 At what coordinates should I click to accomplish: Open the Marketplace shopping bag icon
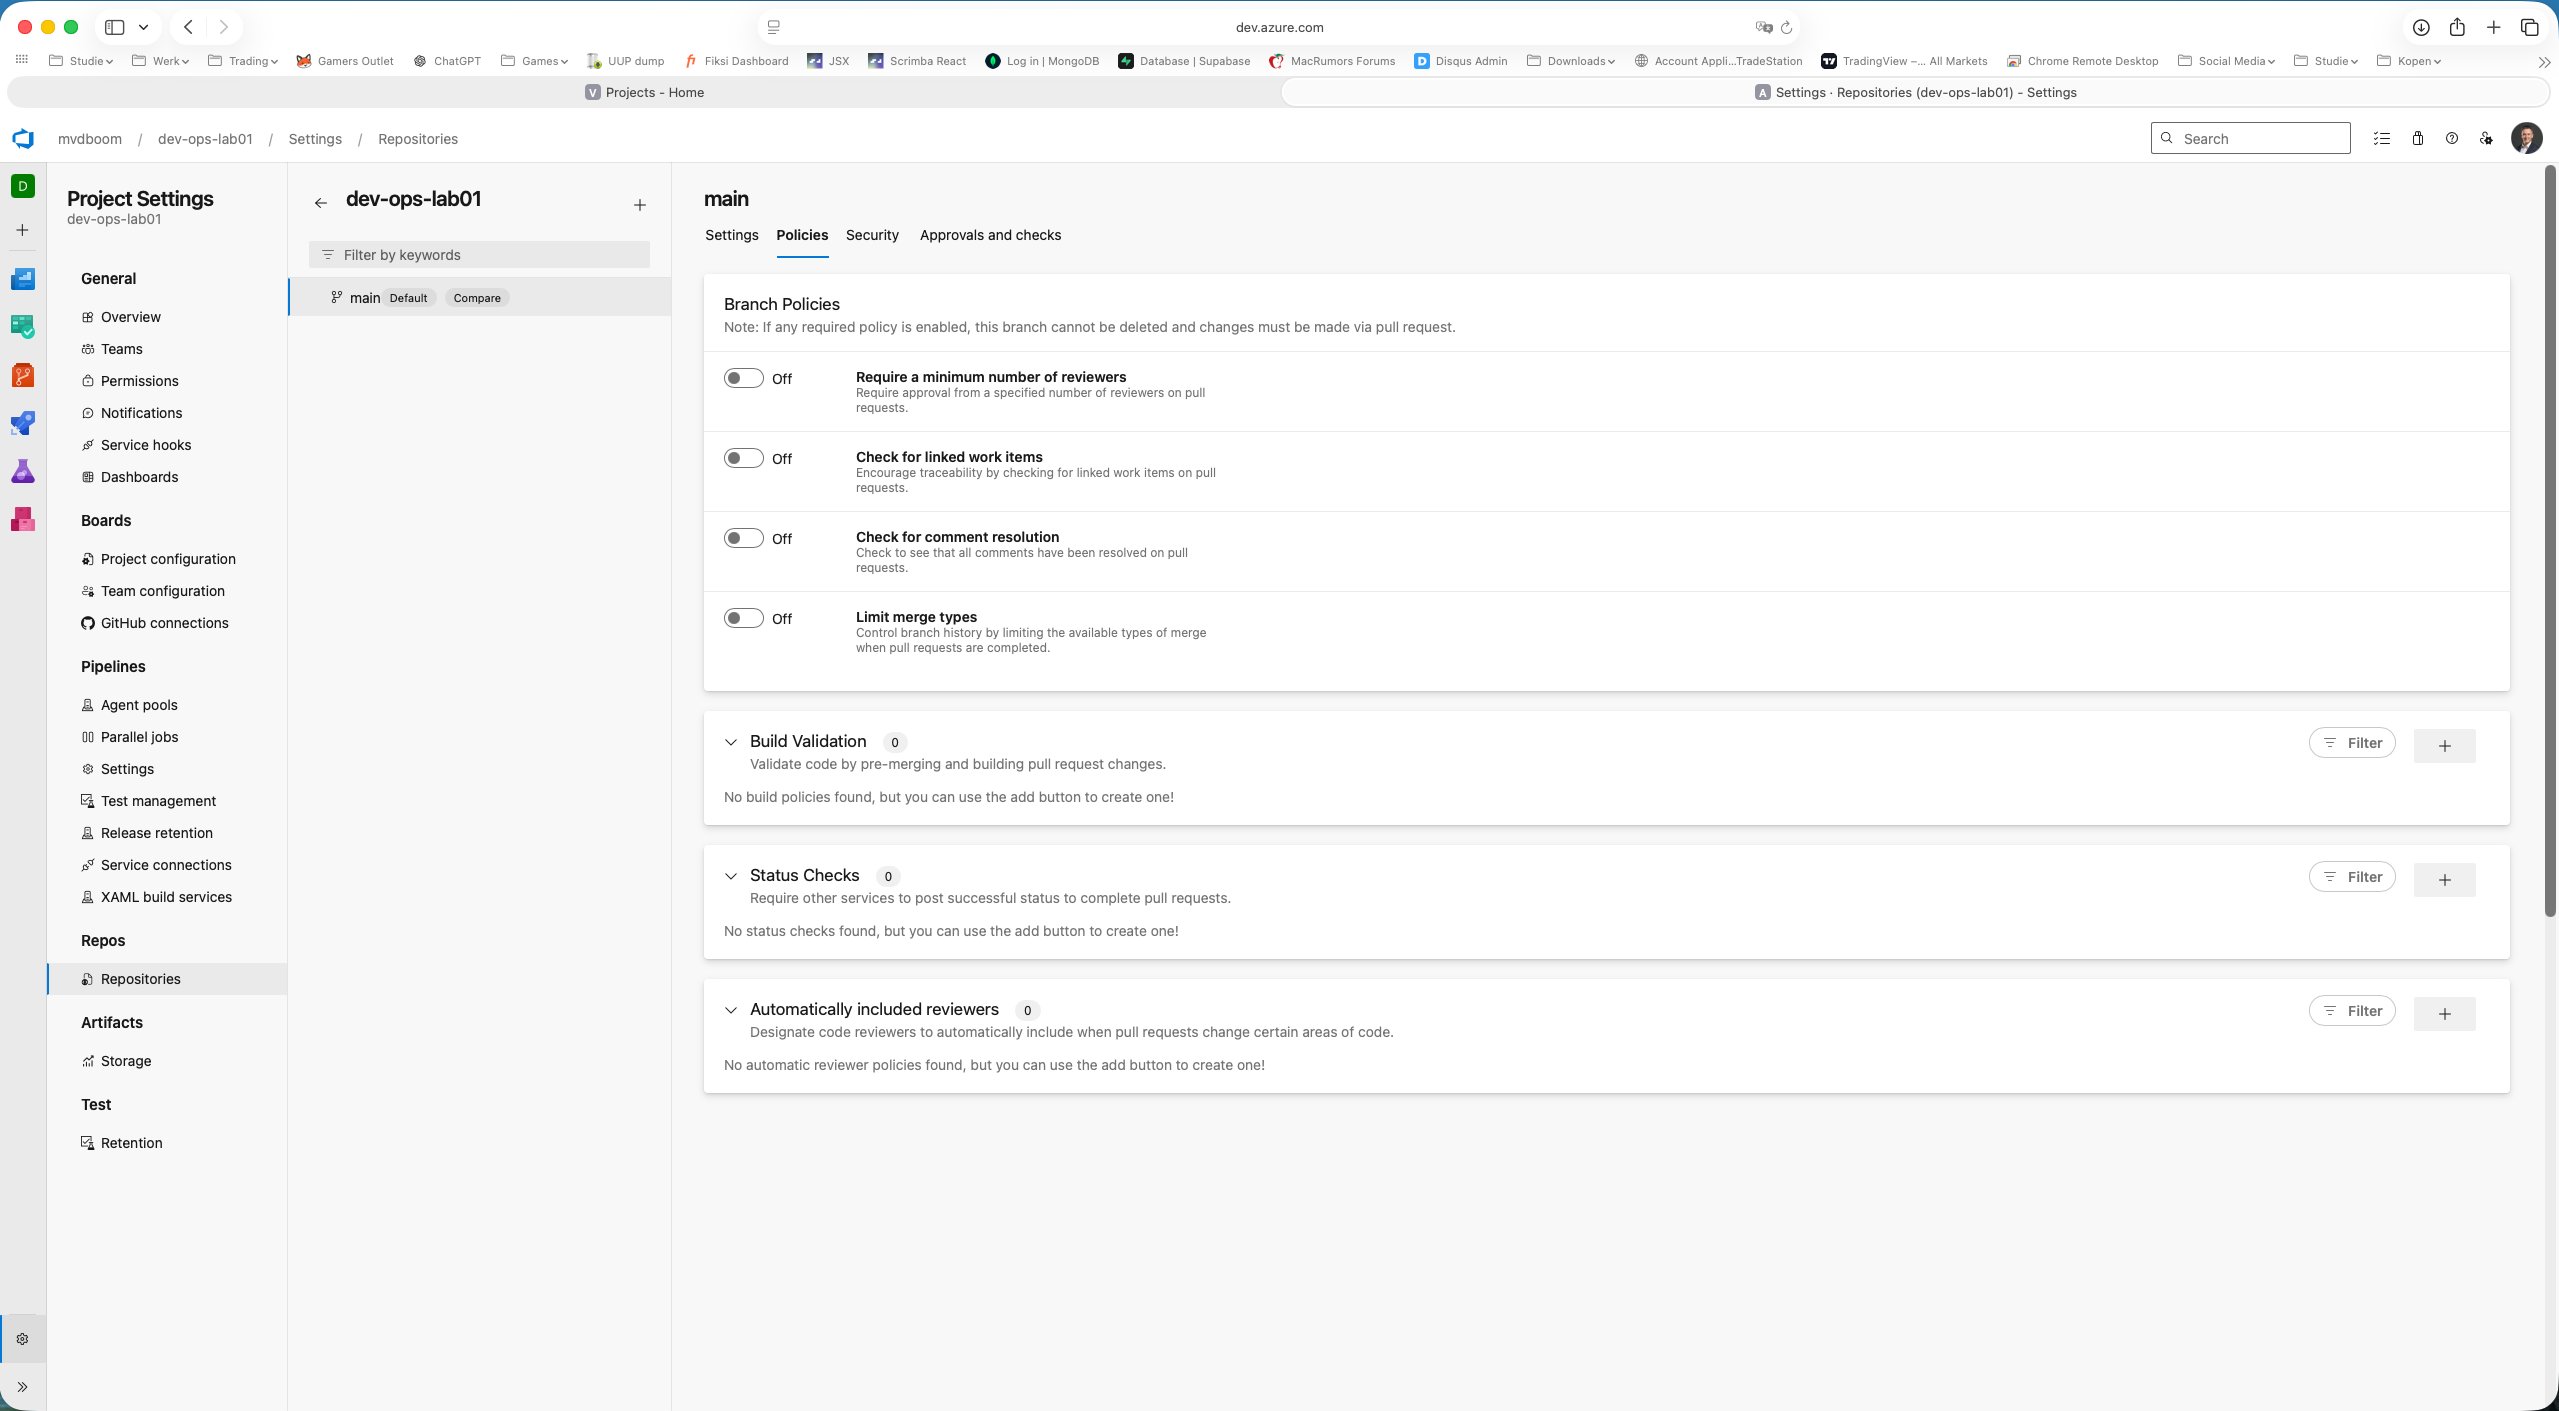(x=2417, y=138)
